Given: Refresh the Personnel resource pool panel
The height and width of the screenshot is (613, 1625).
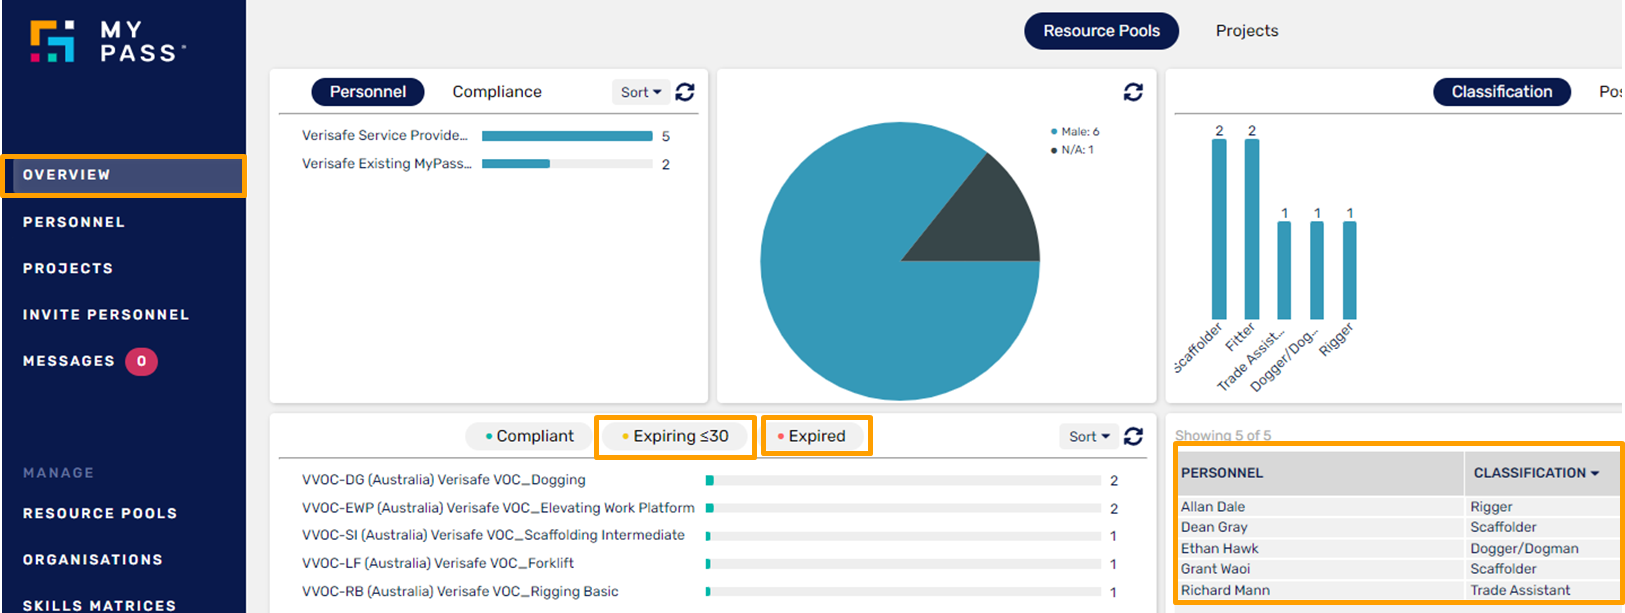Looking at the screenshot, I should click(x=685, y=92).
